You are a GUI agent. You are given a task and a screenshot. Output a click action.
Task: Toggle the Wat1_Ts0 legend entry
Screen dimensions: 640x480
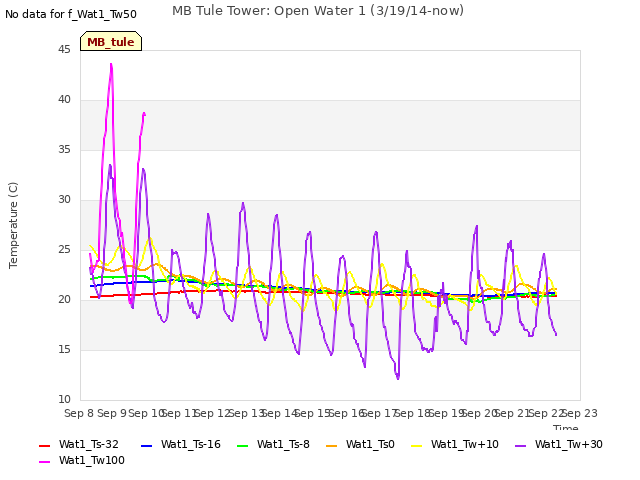pos(360,444)
